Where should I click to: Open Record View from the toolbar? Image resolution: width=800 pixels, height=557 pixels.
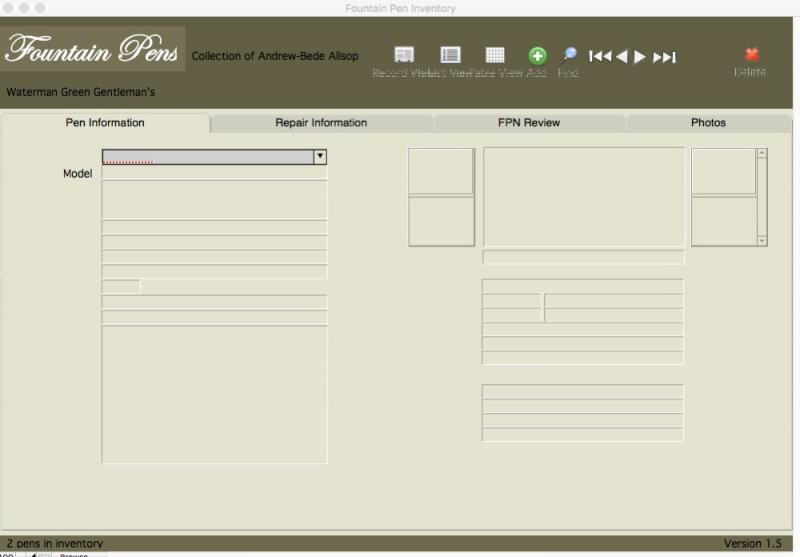[x=404, y=56]
